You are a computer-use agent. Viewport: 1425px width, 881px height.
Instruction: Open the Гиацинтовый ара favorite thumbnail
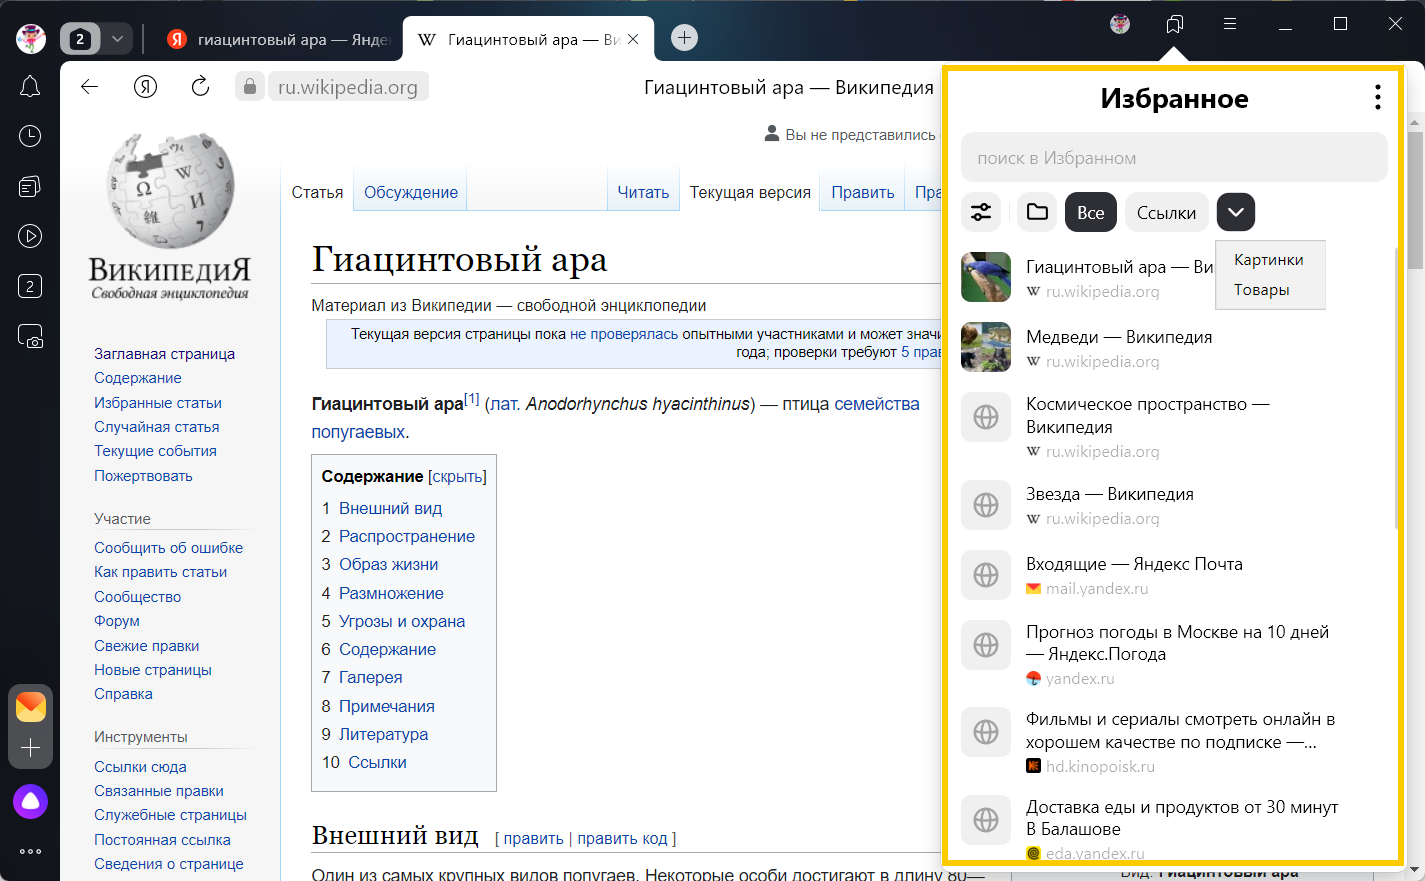coord(986,277)
